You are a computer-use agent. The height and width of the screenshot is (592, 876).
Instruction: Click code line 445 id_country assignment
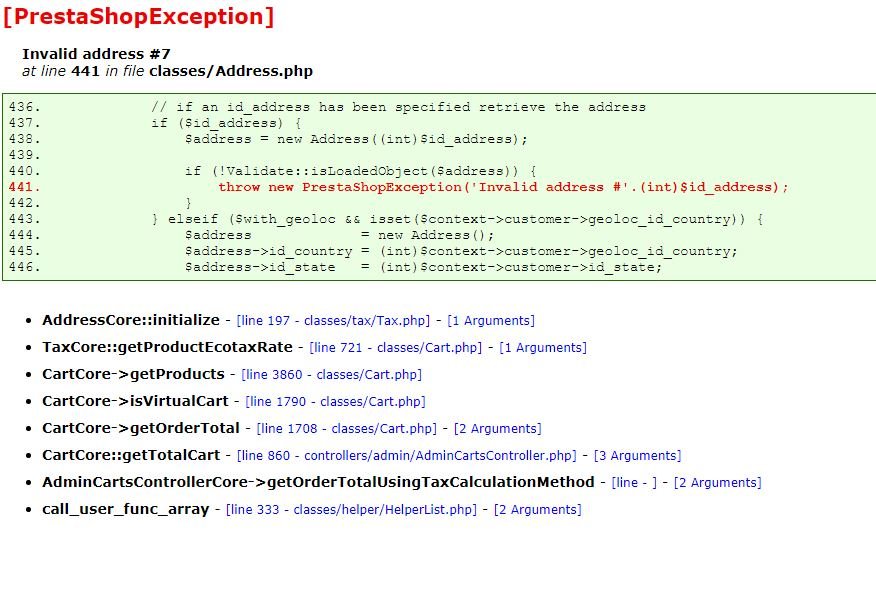point(461,251)
